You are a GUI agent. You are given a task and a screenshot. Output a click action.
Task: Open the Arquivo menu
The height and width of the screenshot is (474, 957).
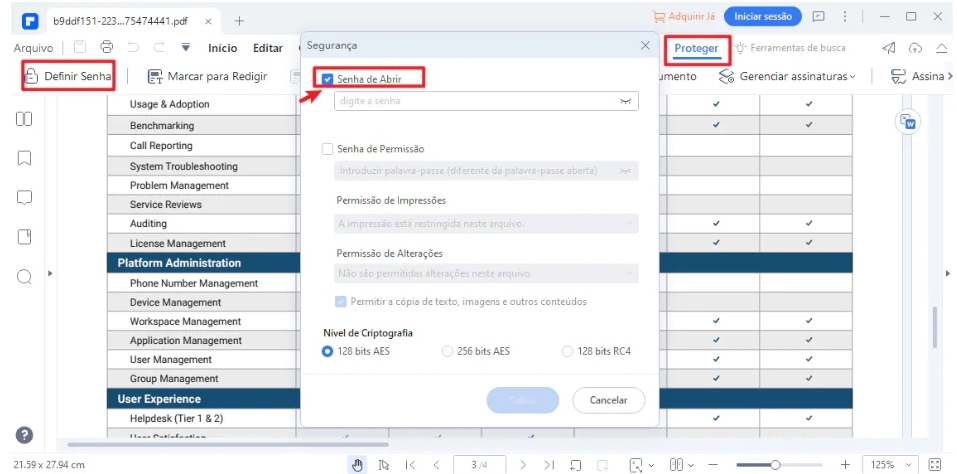(33, 47)
